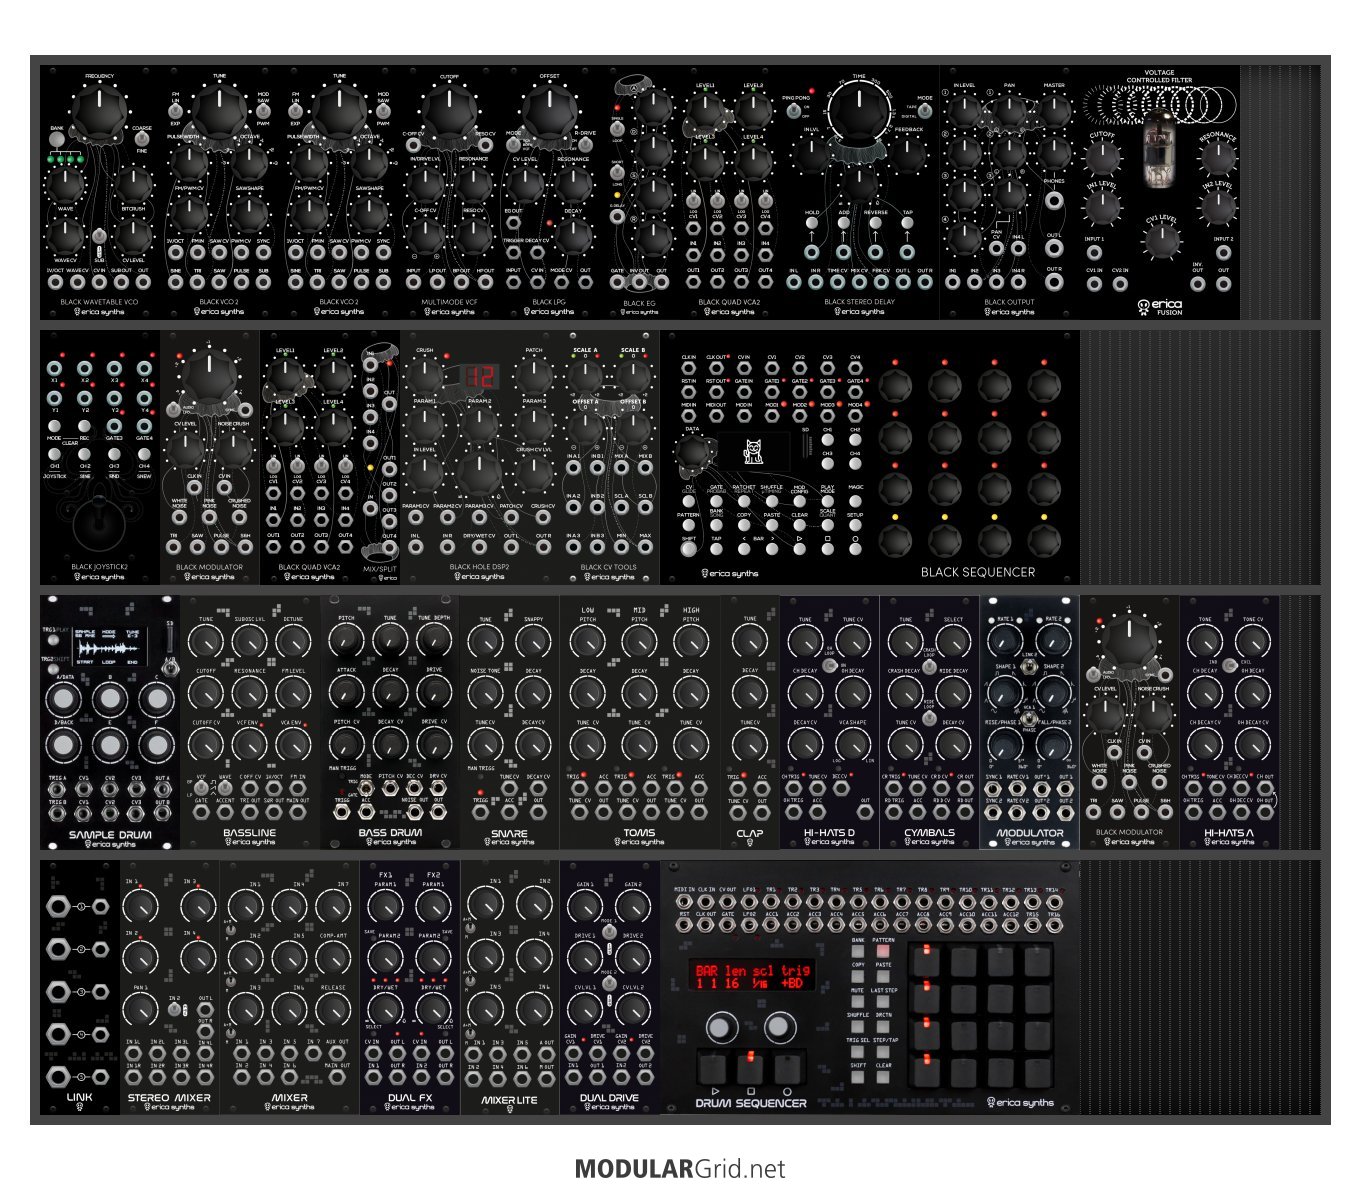
Task: Click the BANK button on the Black Wavetable VCO
Action: coord(57,140)
